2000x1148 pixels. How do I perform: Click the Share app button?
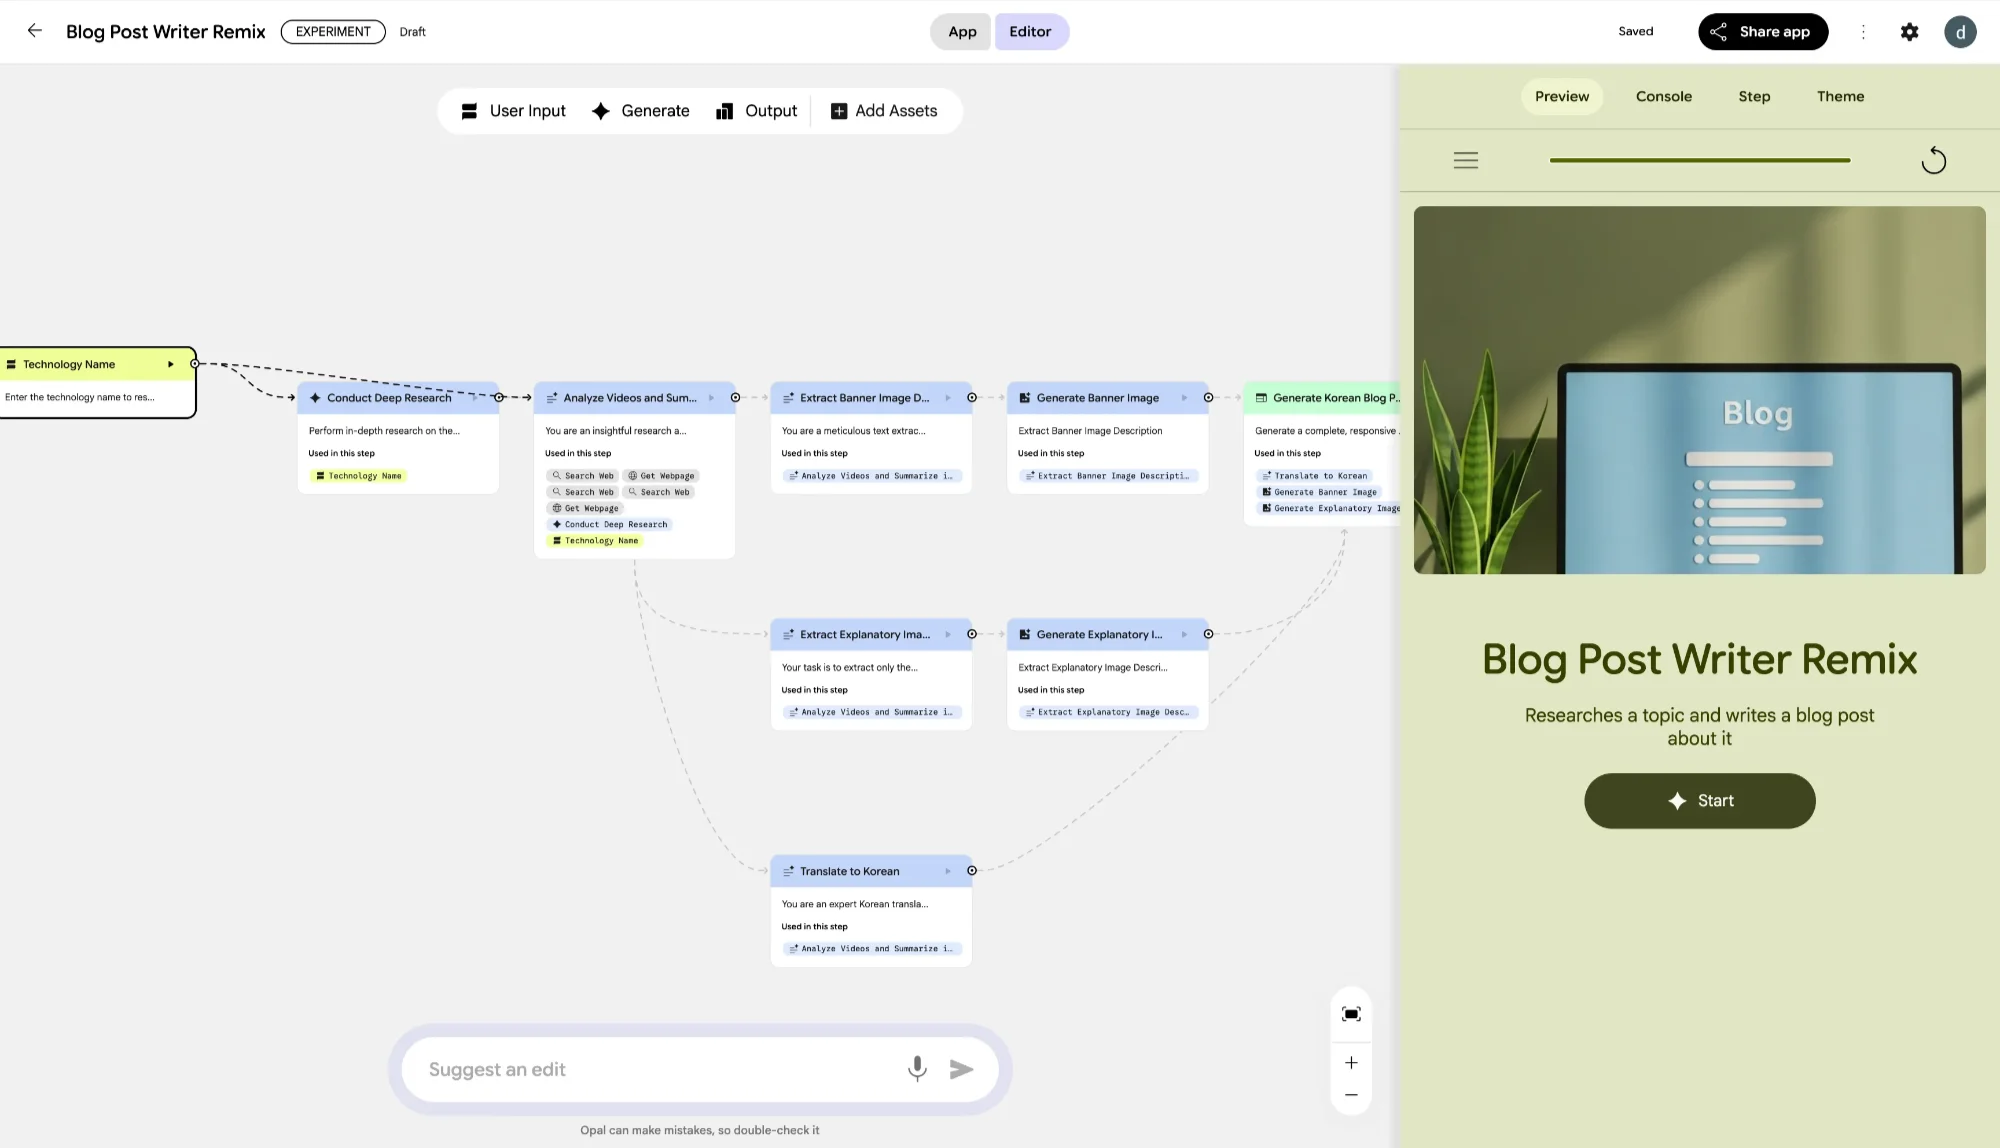point(1762,32)
